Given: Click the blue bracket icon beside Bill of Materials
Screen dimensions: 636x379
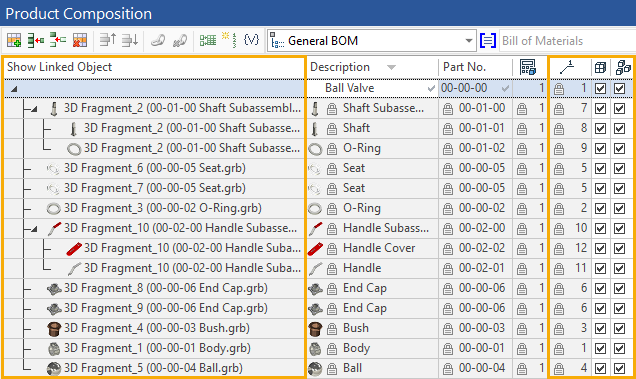Looking at the screenshot, I should 488,41.
